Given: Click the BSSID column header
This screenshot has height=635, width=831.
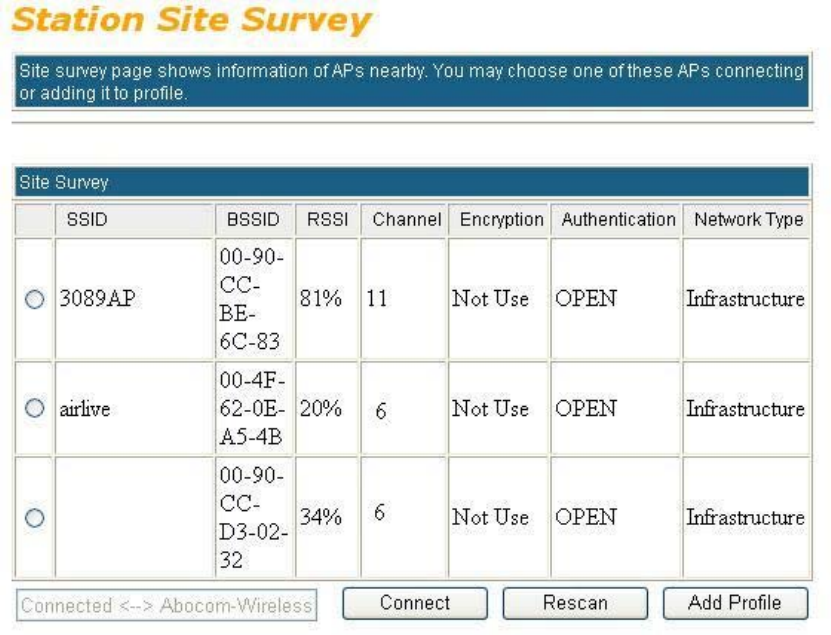Looking at the screenshot, I should (254, 219).
